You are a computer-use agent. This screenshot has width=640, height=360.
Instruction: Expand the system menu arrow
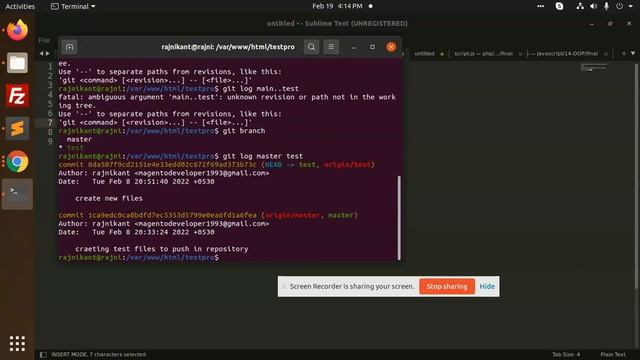[631, 6]
